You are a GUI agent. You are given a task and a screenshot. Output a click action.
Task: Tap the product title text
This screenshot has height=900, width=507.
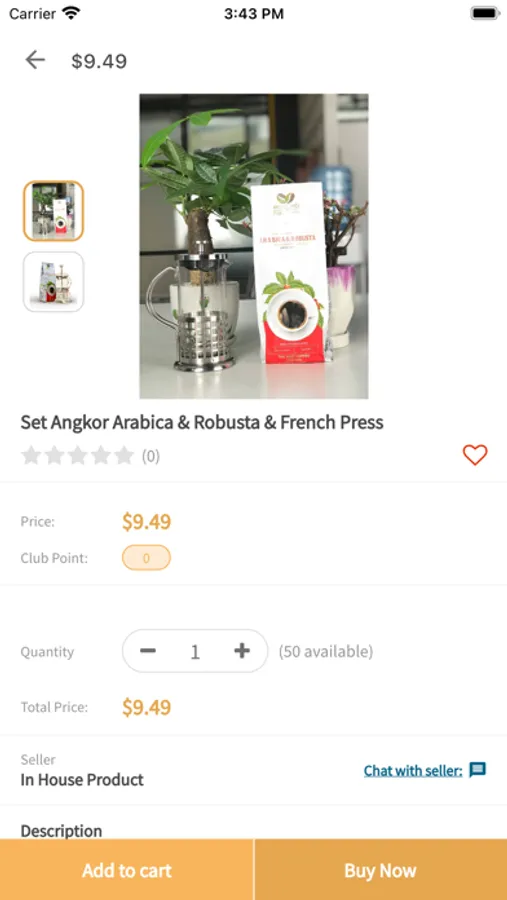[202, 422]
